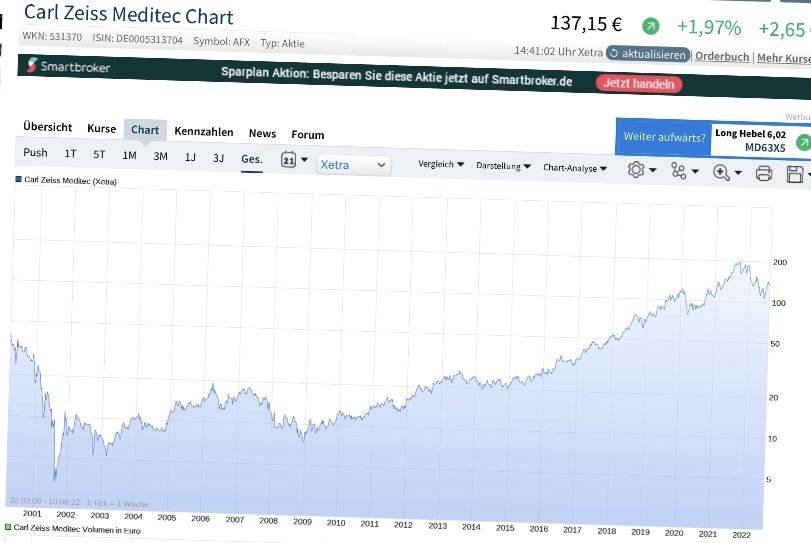This screenshot has width=811, height=543.
Task: Click the save diskette icon
Action: [x=795, y=174]
